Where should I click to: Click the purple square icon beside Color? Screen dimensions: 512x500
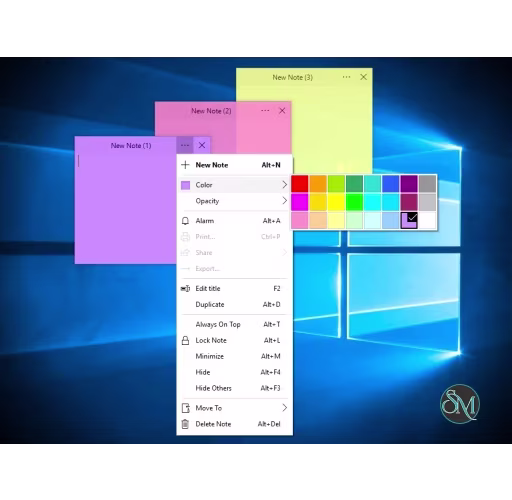[x=185, y=185]
